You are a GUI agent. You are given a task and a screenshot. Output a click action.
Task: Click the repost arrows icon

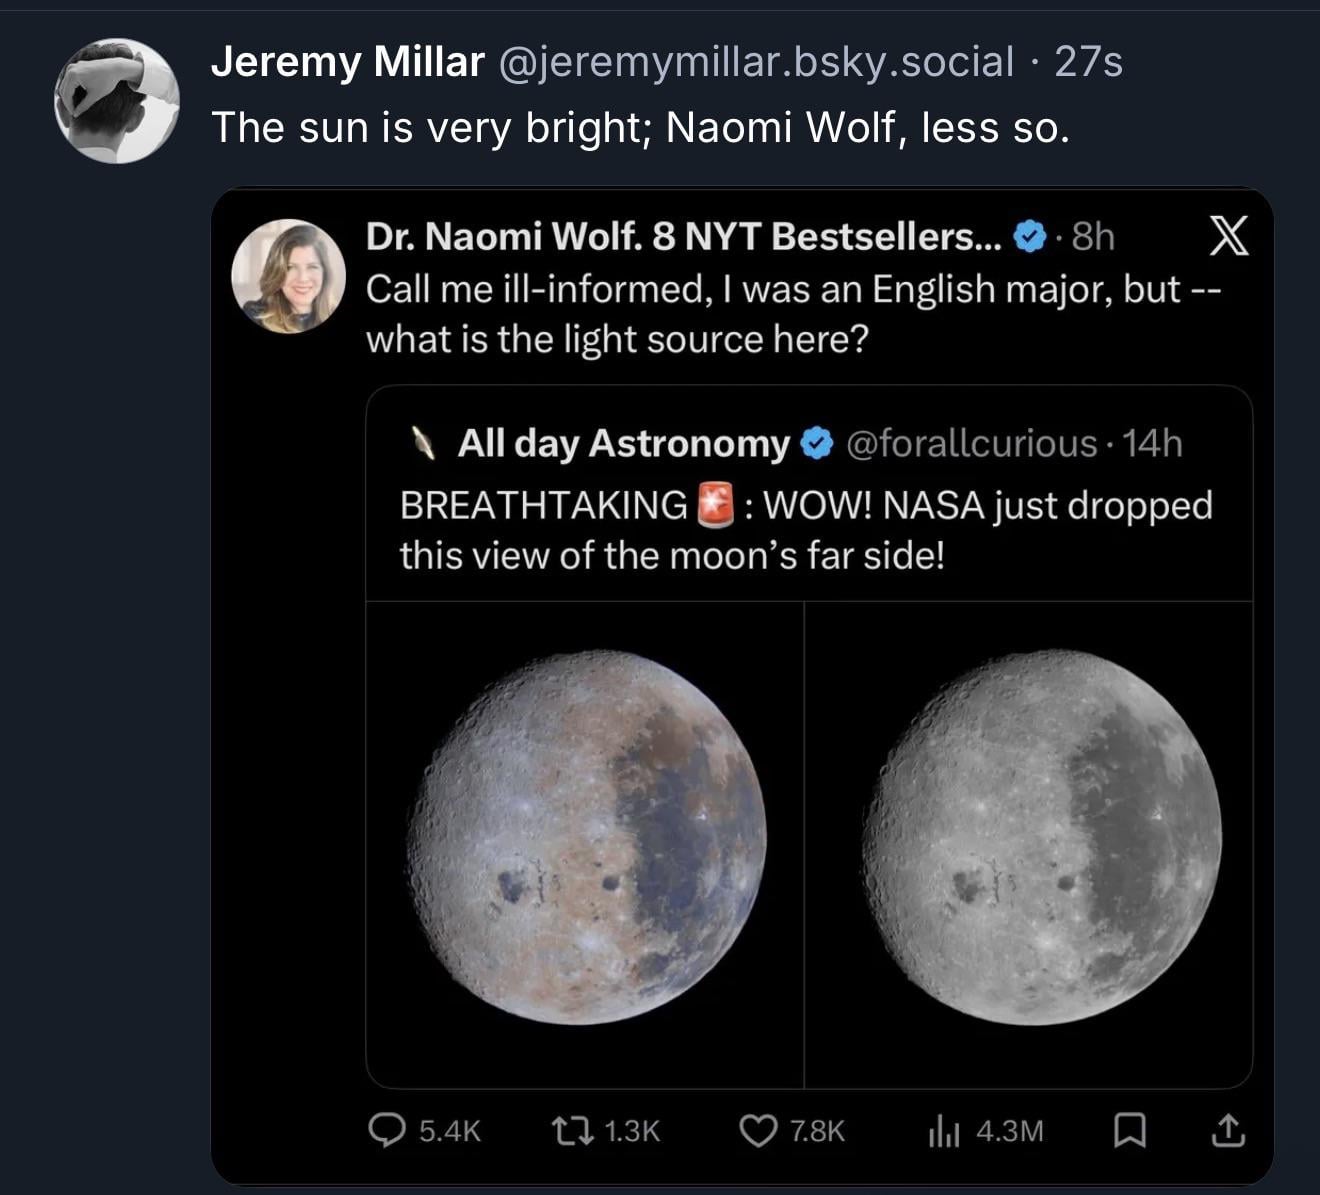point(570,1130)
